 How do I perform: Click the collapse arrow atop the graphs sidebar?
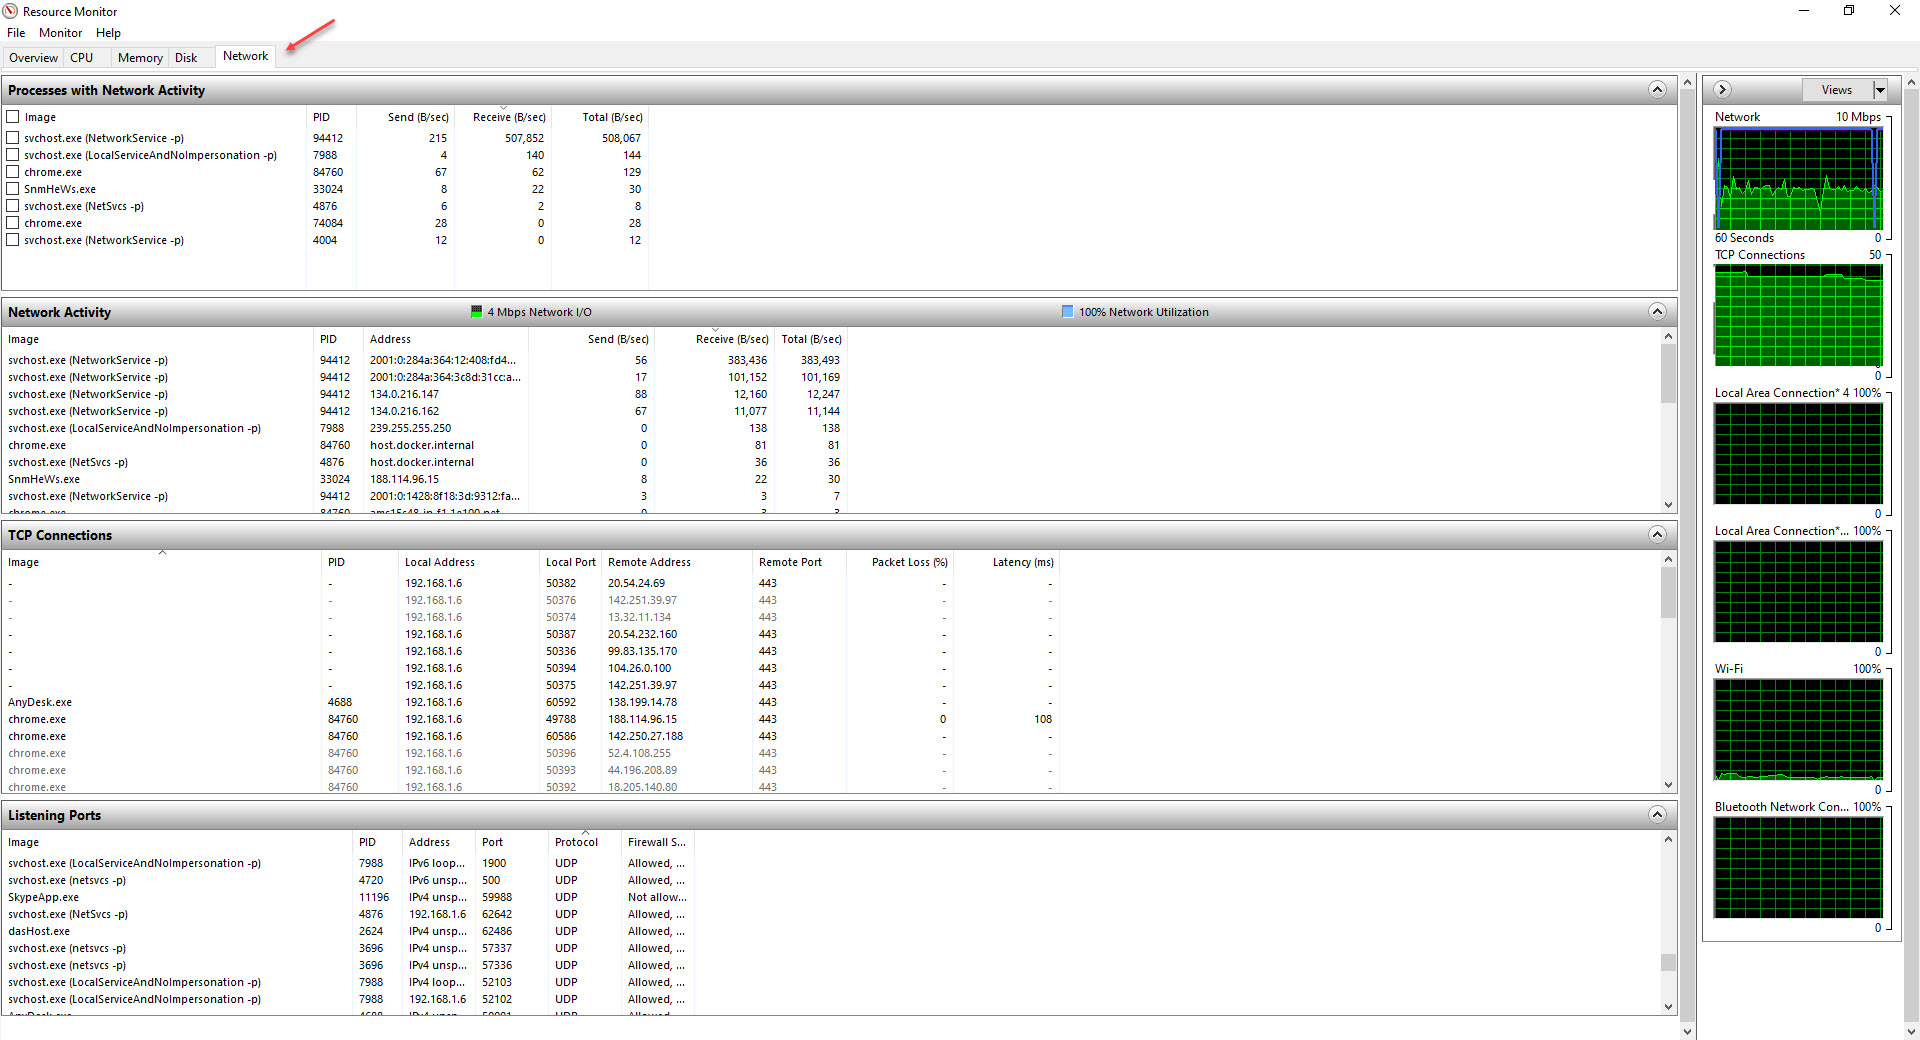(1723, 89)
